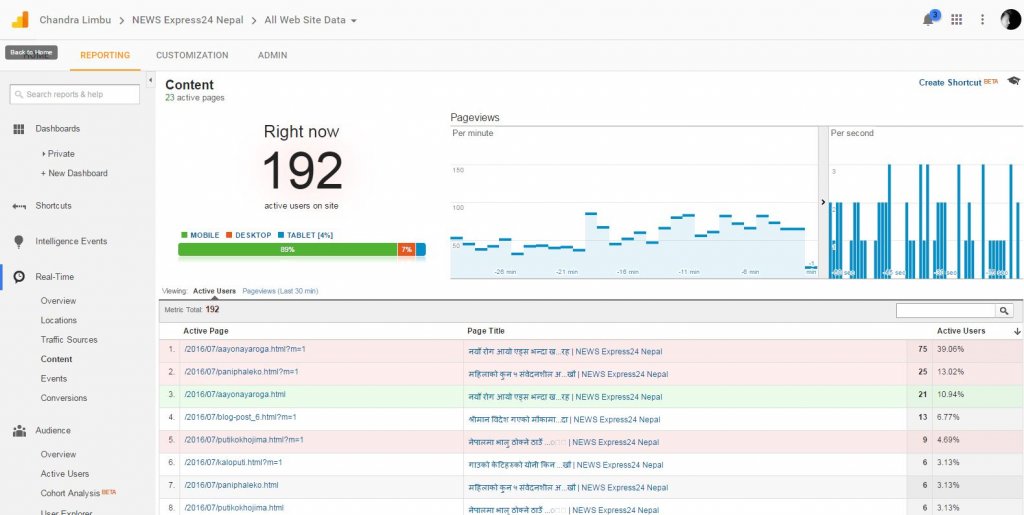Open /2016/07/blog-post_6.html?m=1 page
Screen dimensions: 1024x515
240,417
